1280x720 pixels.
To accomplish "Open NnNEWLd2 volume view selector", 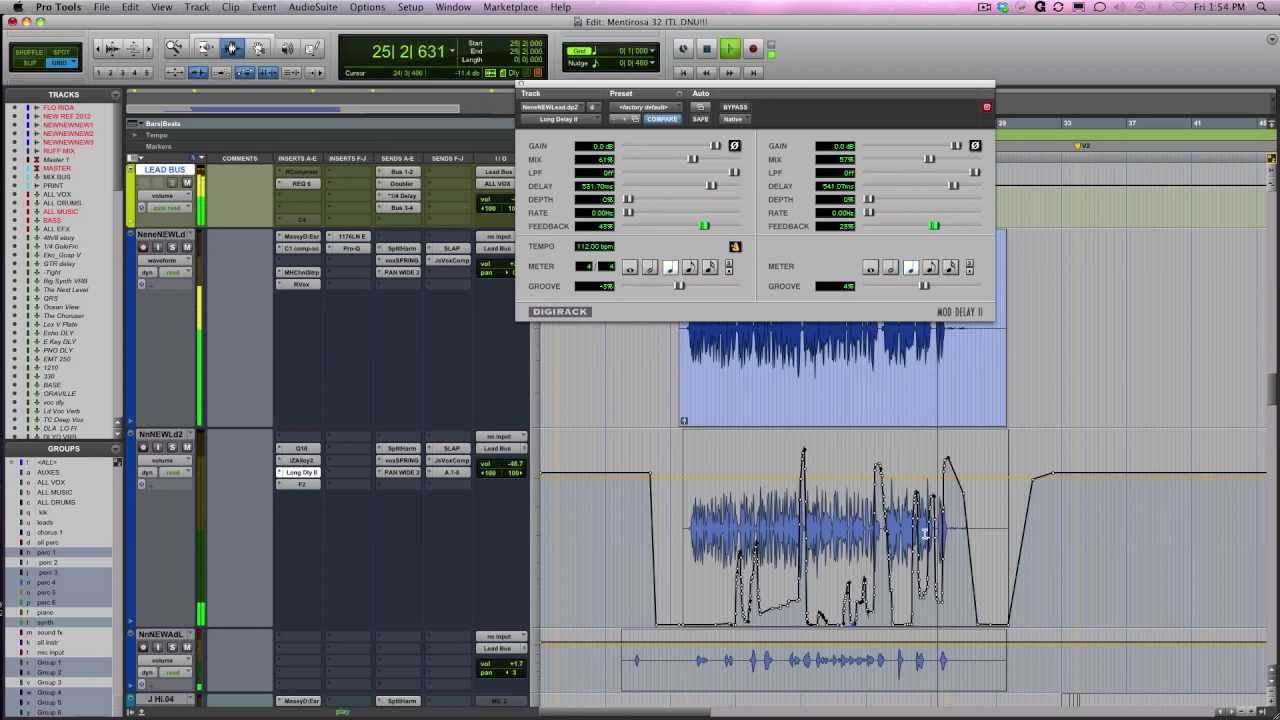I will tap(164, 460).
